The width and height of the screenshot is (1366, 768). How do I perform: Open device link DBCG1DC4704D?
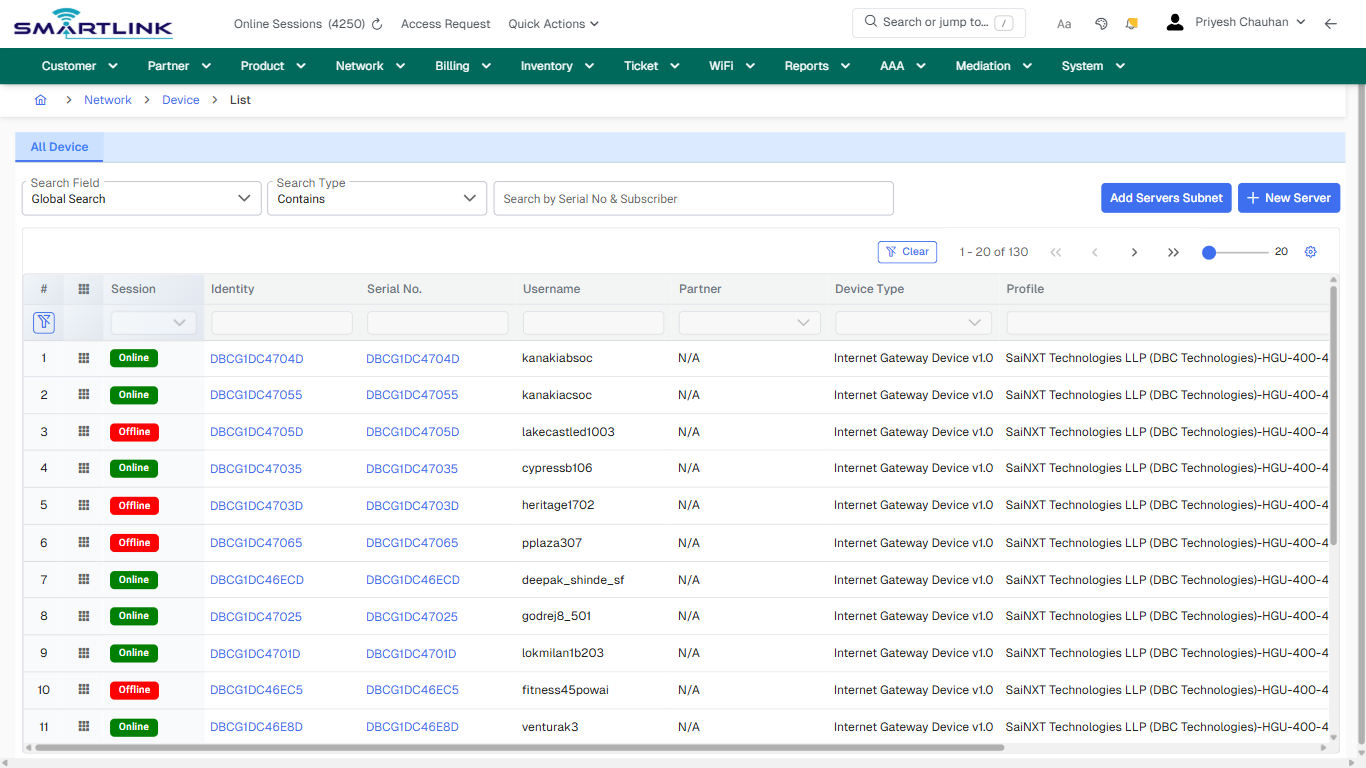(x=256, y=357)
